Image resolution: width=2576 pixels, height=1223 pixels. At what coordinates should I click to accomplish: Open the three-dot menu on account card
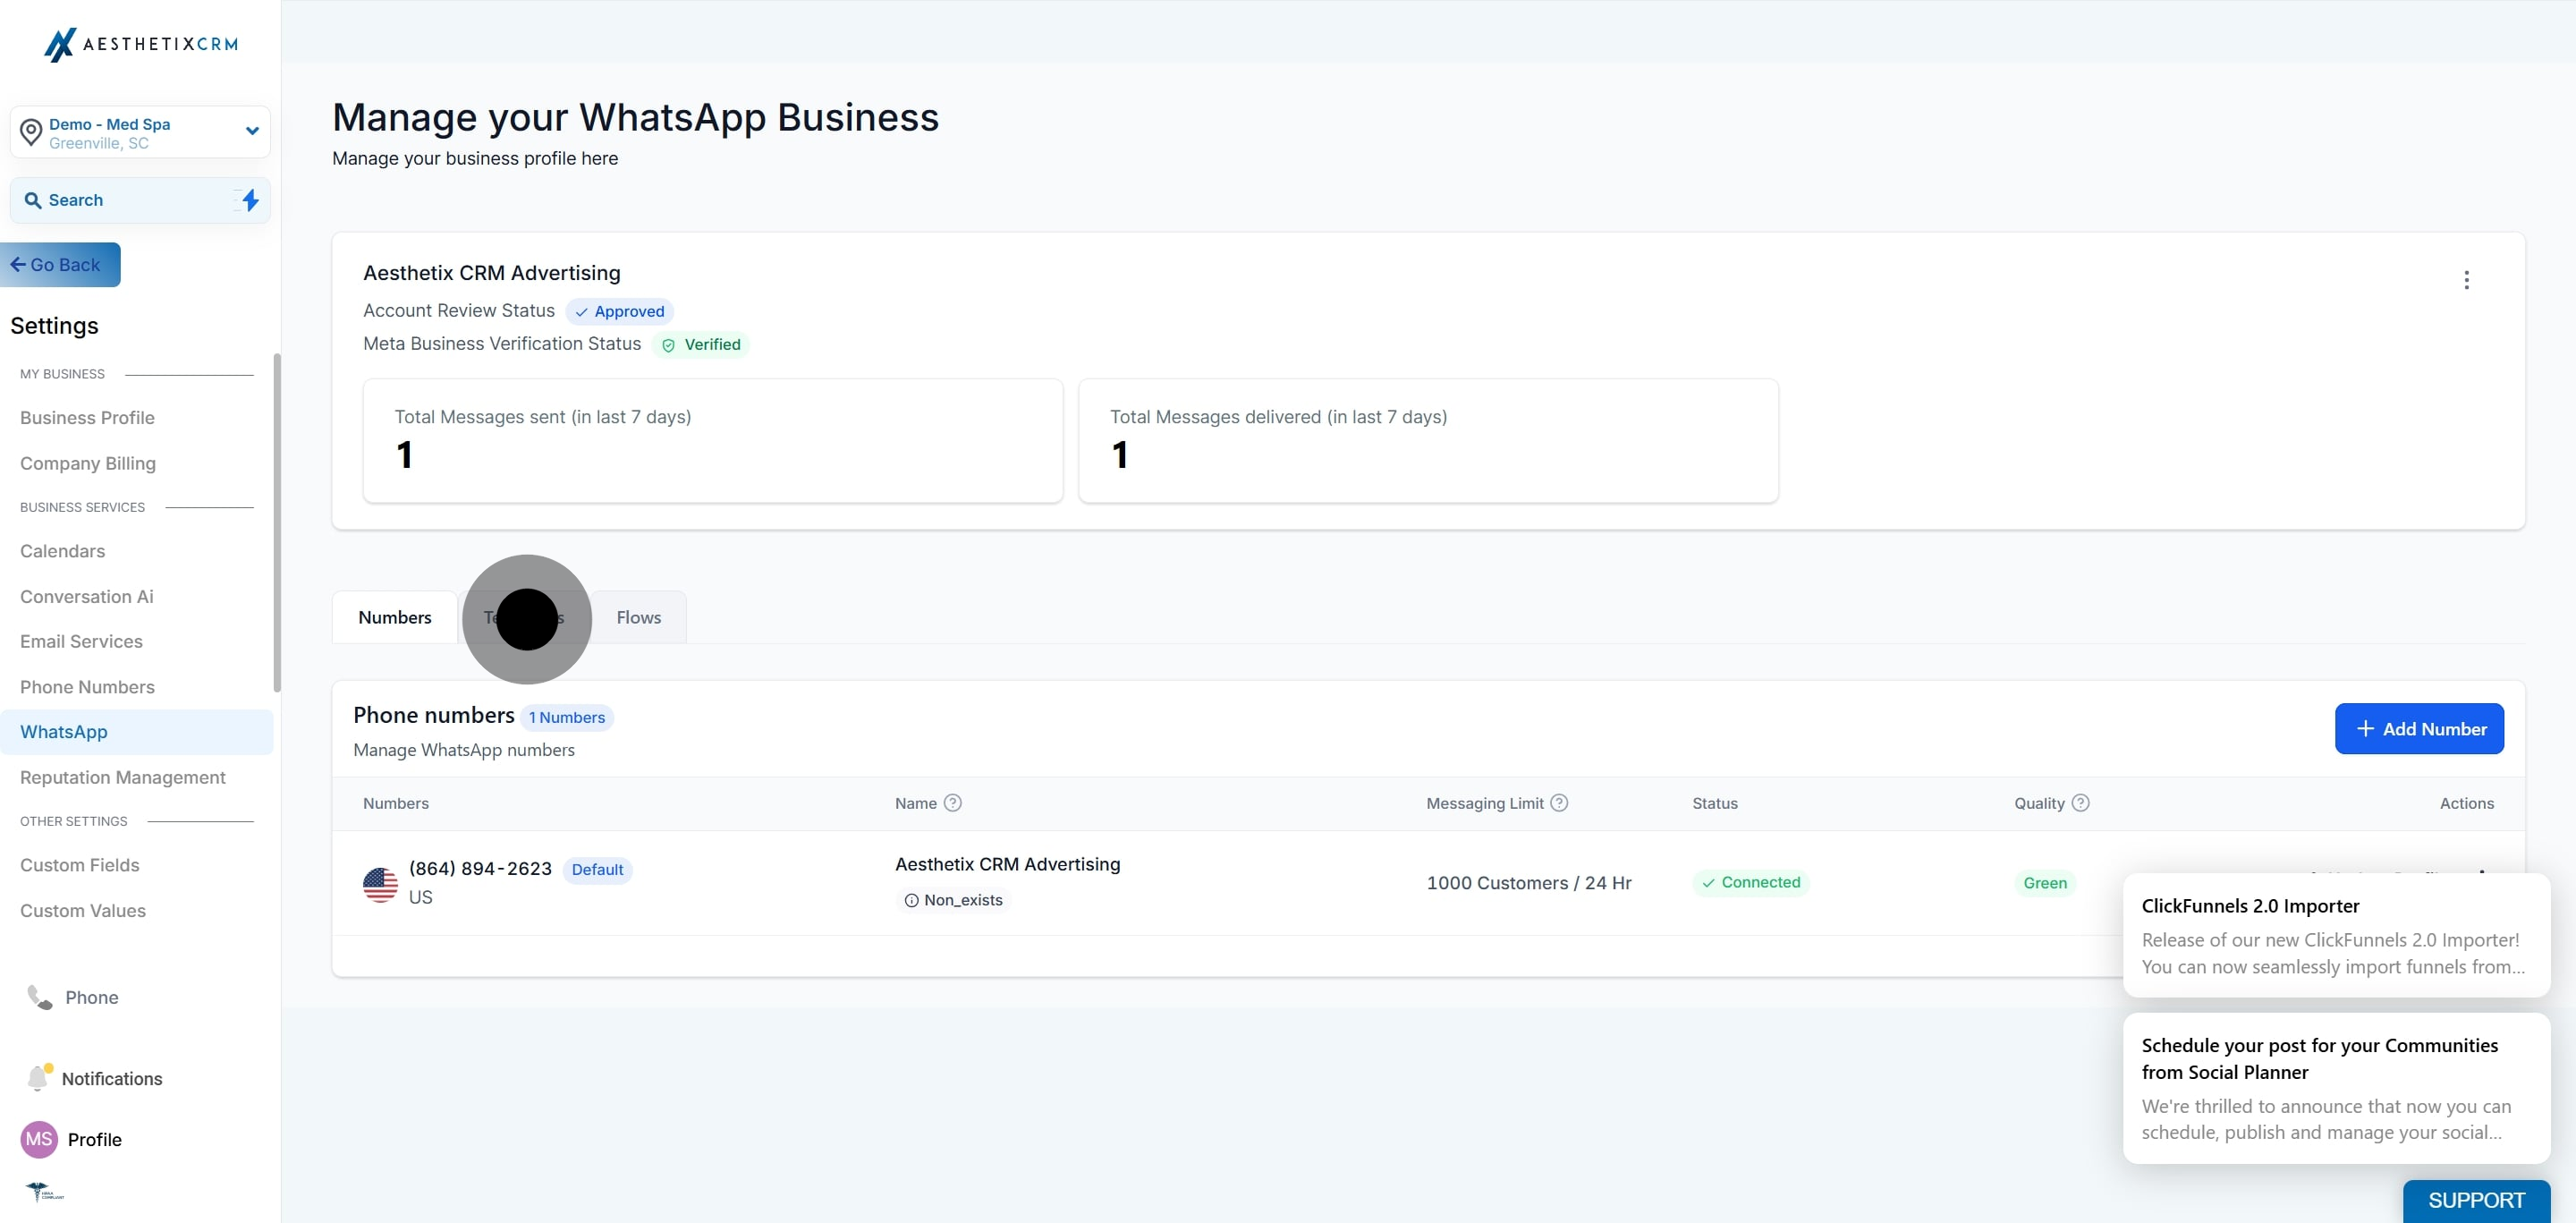tap(2466, 280)
